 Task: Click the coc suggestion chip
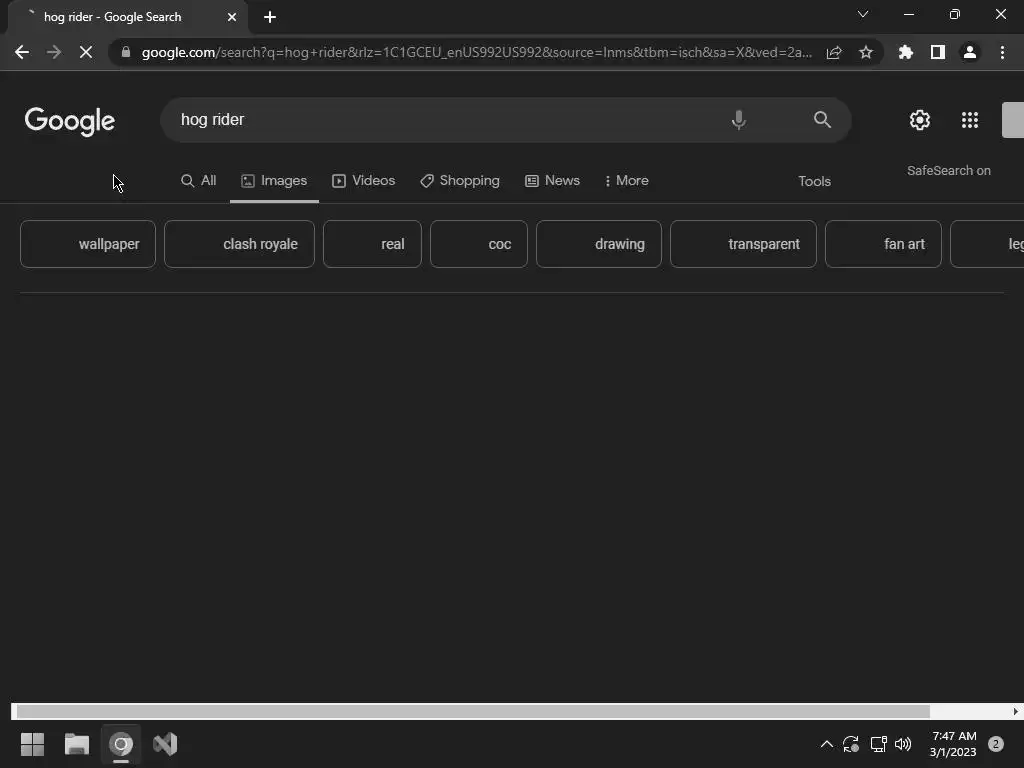[479, 244]
